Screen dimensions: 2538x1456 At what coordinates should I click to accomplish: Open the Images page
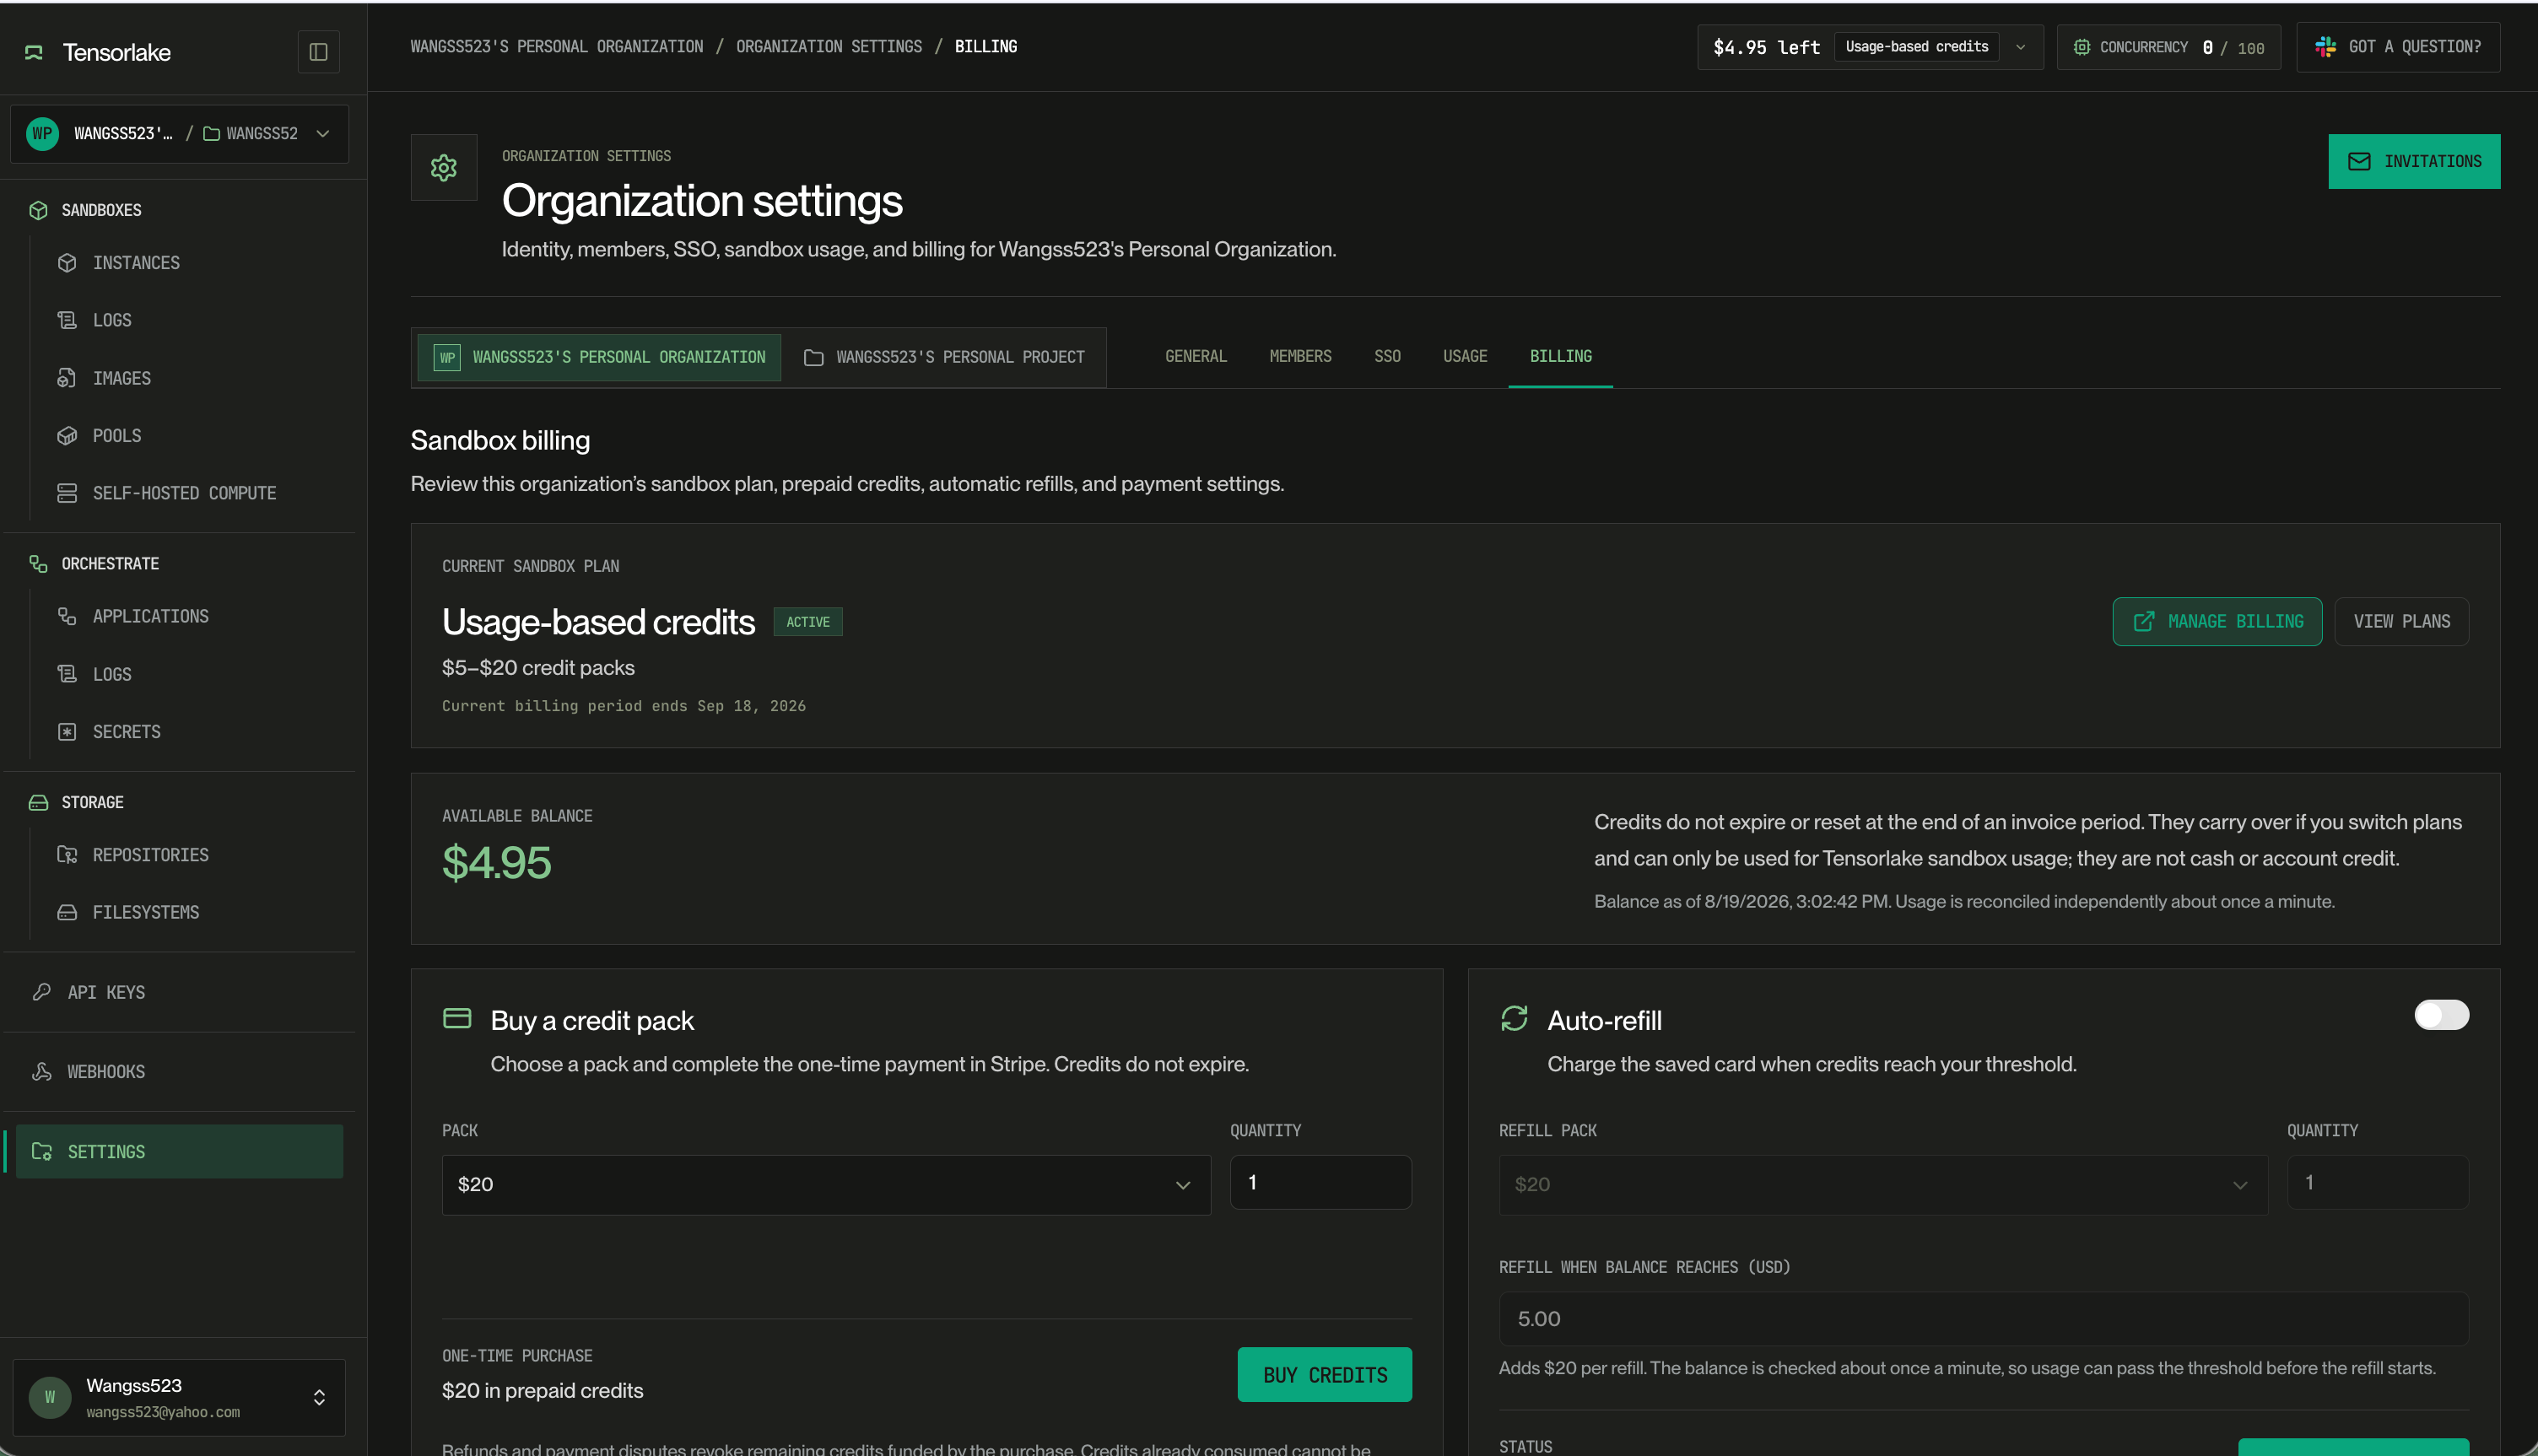(121, 378)
